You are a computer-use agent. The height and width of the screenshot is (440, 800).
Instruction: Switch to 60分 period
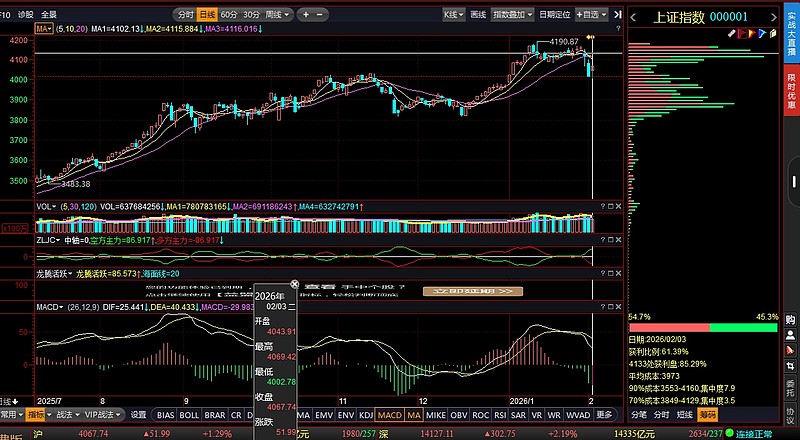point(229,15)
